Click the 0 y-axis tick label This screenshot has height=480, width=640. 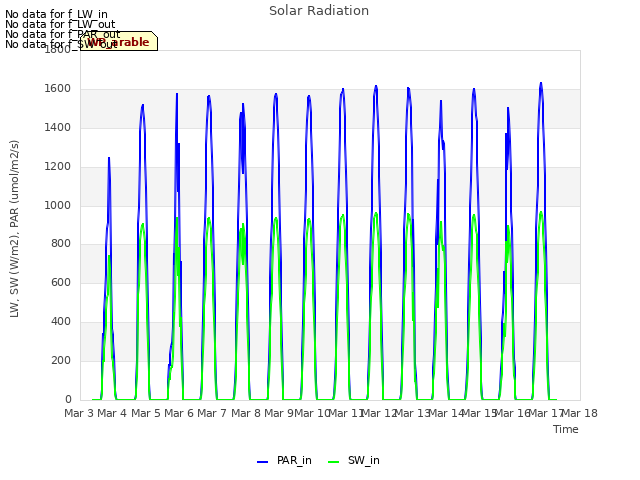68,399
